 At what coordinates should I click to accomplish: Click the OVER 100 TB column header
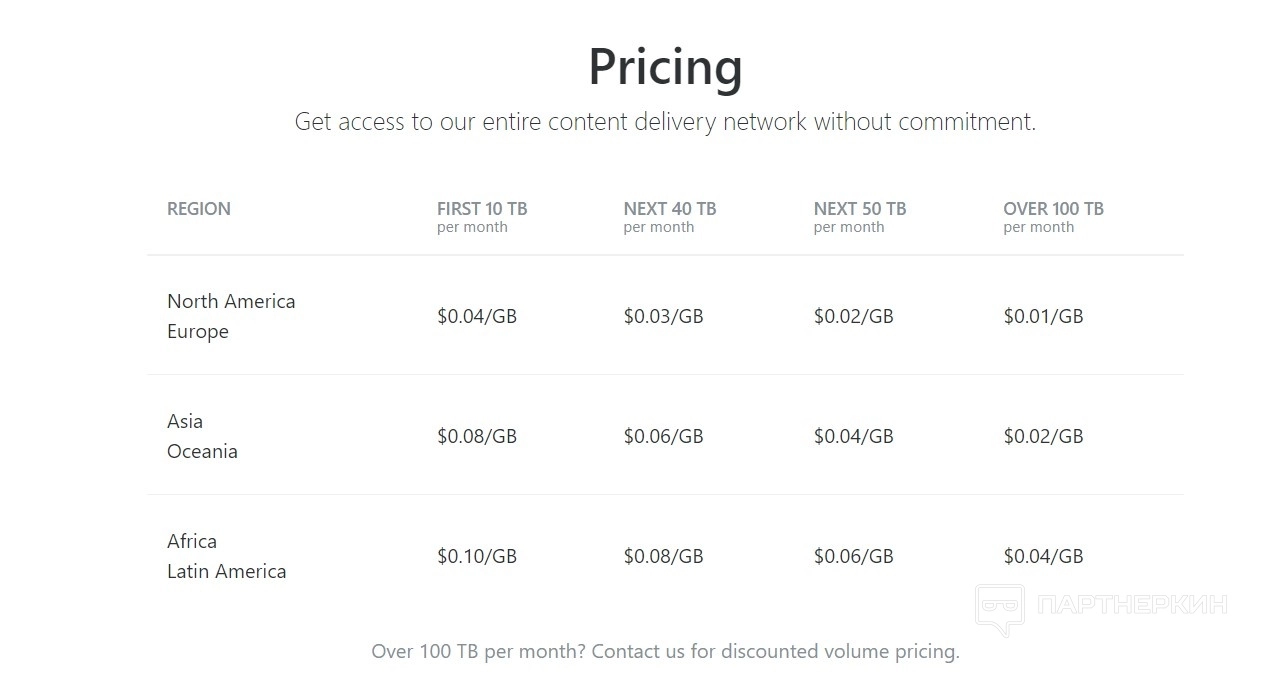point(1053,209)
